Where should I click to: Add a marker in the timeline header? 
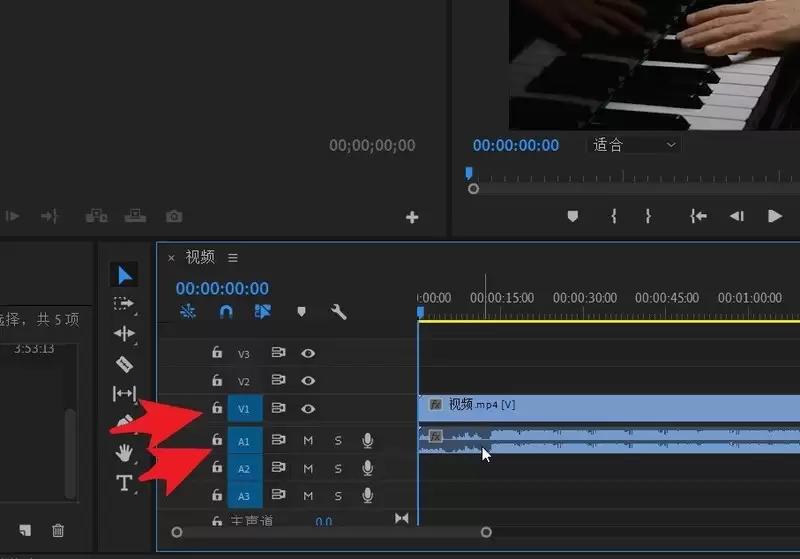301,312
